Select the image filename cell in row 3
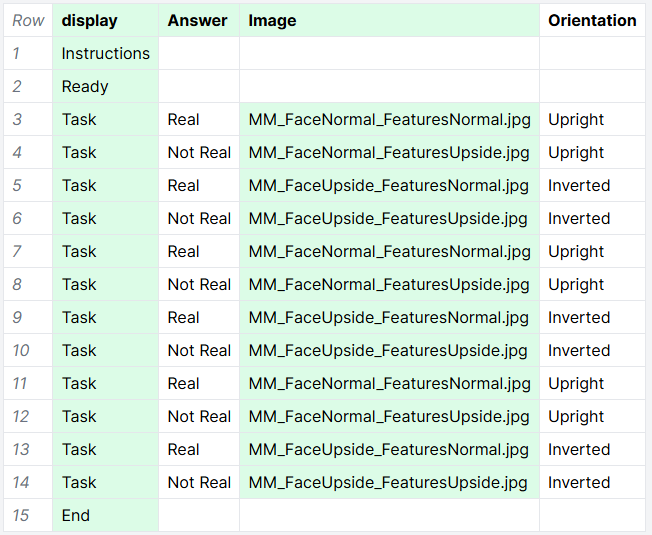 coord(389,119)
